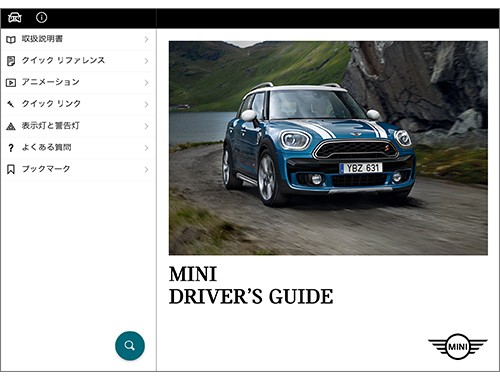Click the car vehicle icon in top bar
The height and width of the screenshot is (387, 500).
pyautogui.click(x=15, y=17)
